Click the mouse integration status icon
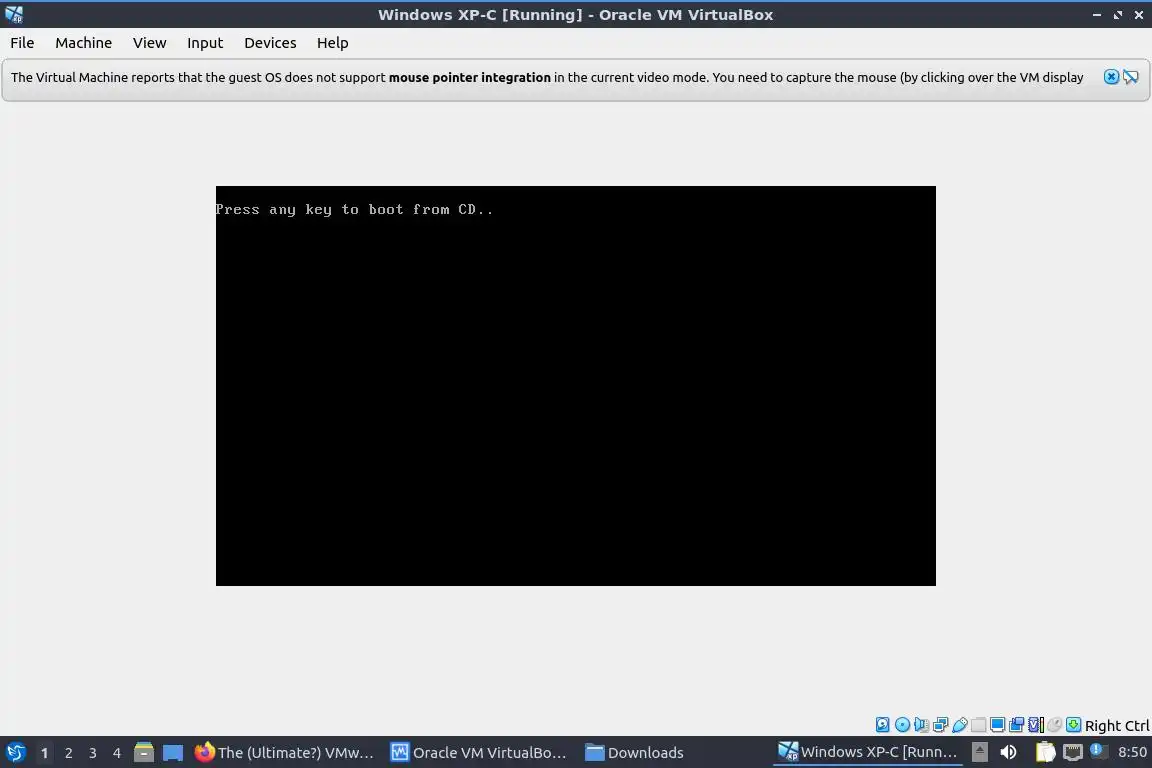The height and width of the screenshot is (768, 1152). [x=1054, y=725]
